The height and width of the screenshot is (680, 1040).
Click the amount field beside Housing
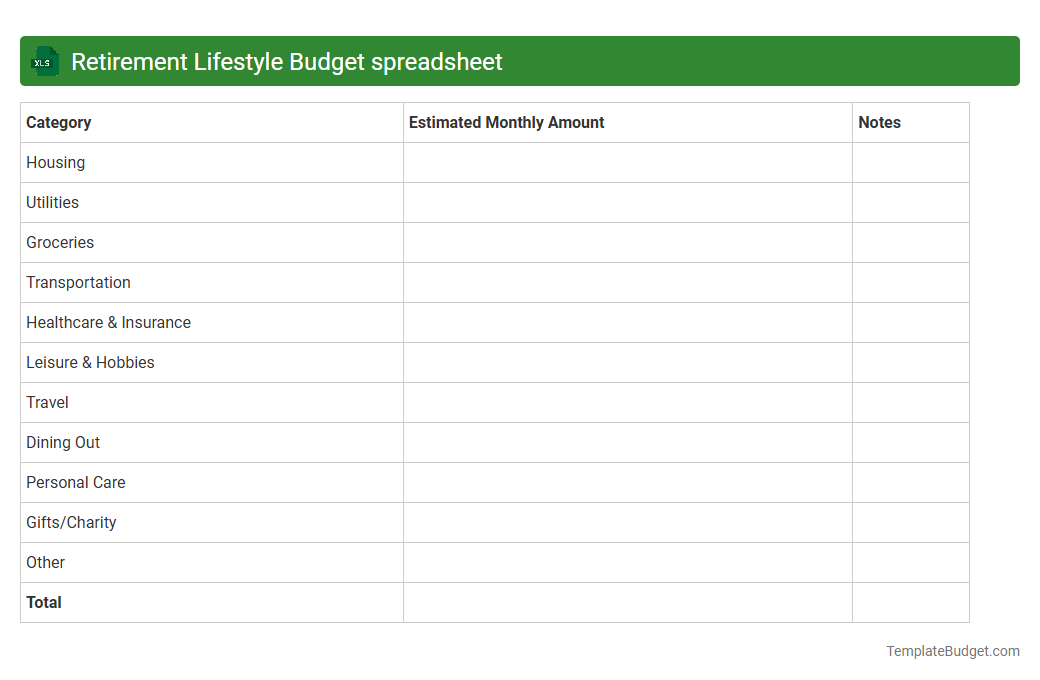click(627, 162)
